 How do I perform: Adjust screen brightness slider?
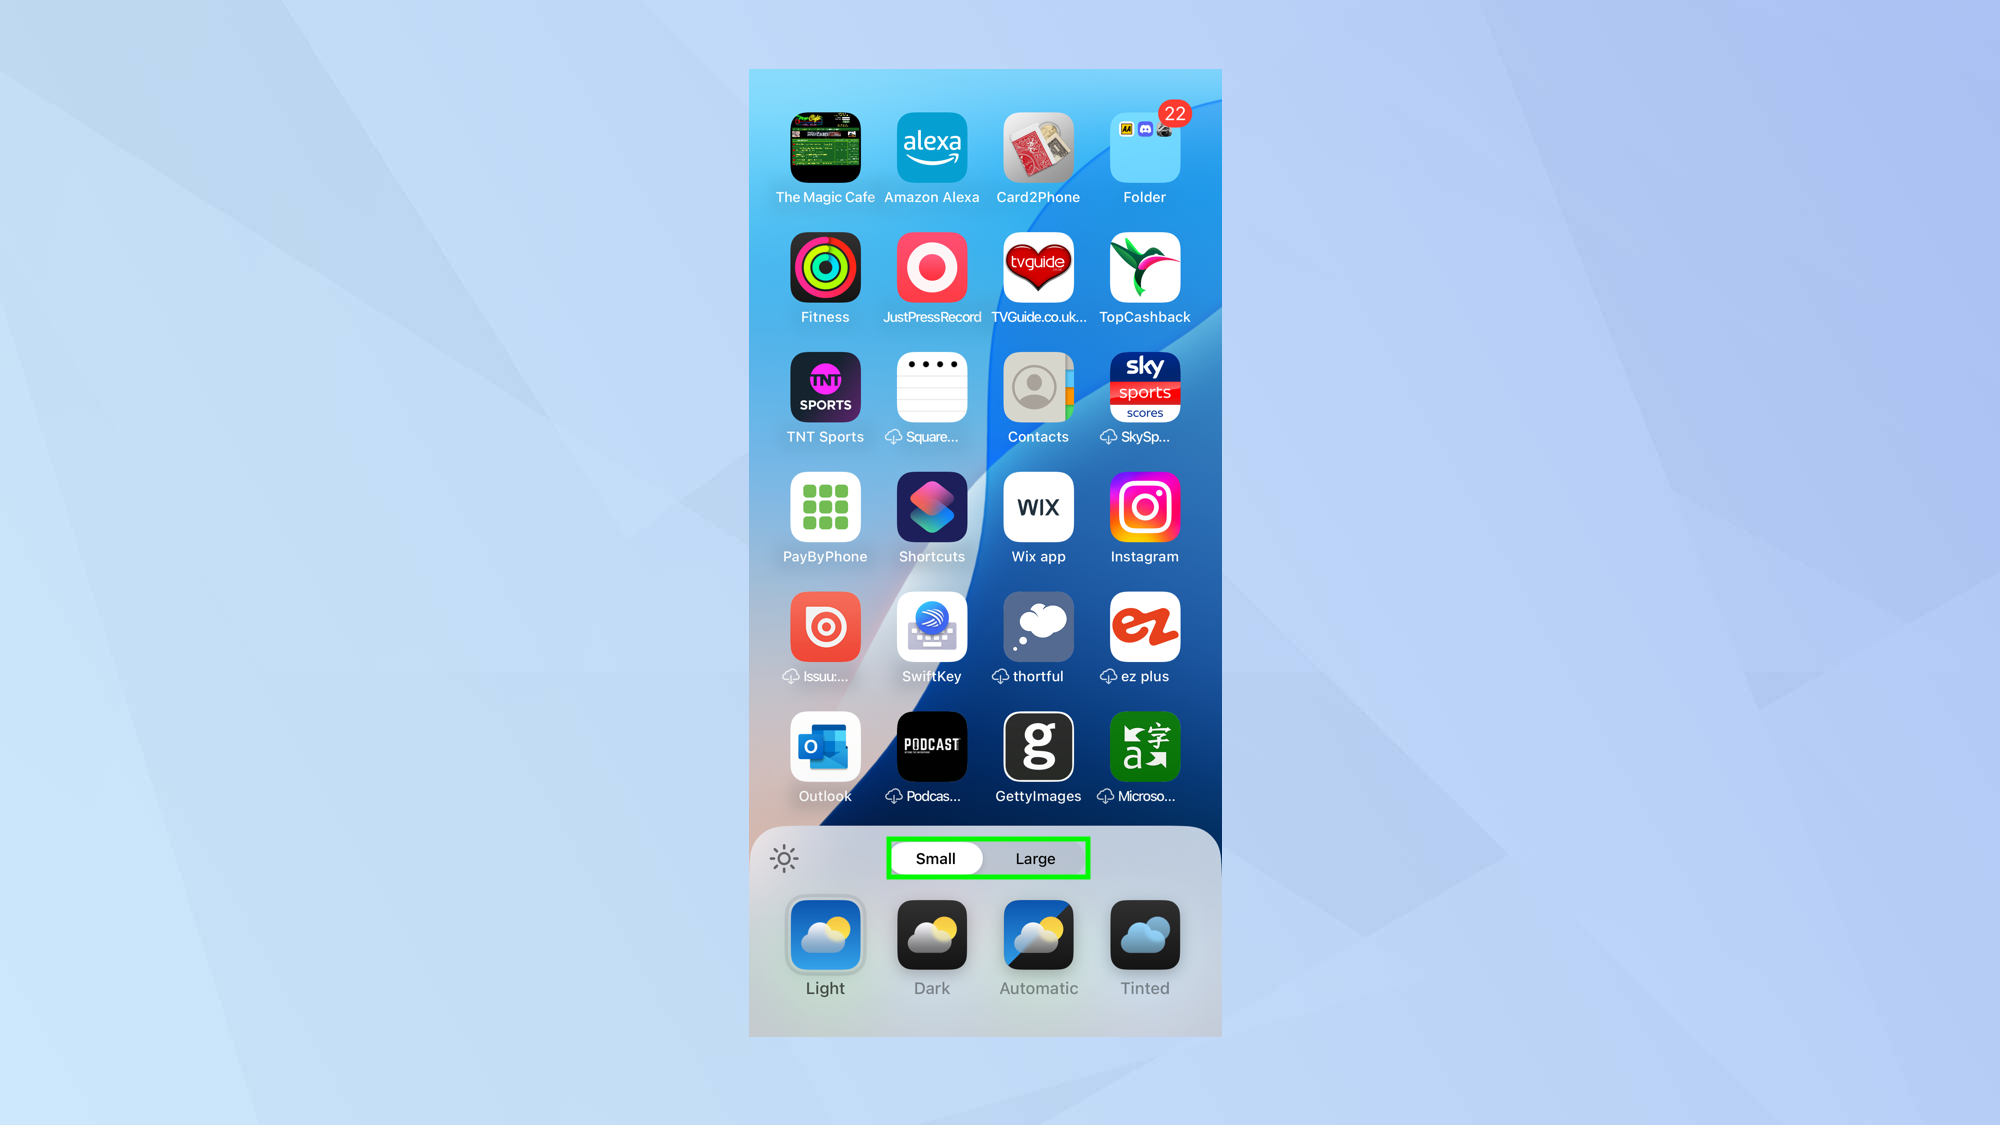coord(784,857)
